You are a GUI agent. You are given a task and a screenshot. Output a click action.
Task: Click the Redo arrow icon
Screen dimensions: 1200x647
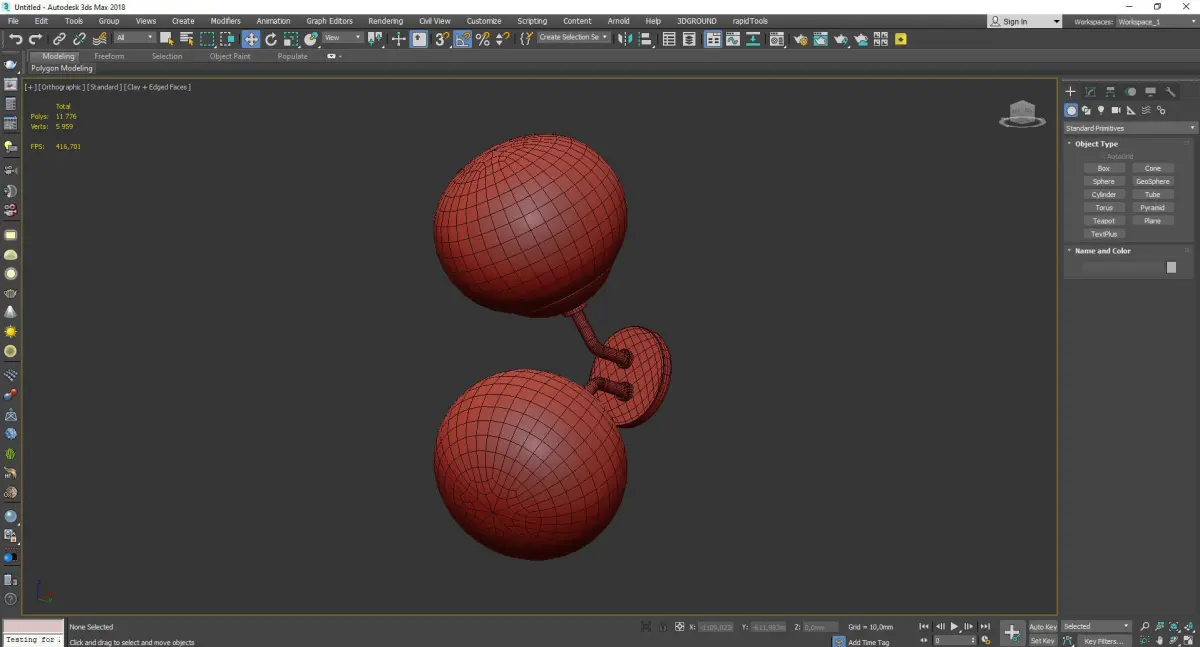[36, 39]
